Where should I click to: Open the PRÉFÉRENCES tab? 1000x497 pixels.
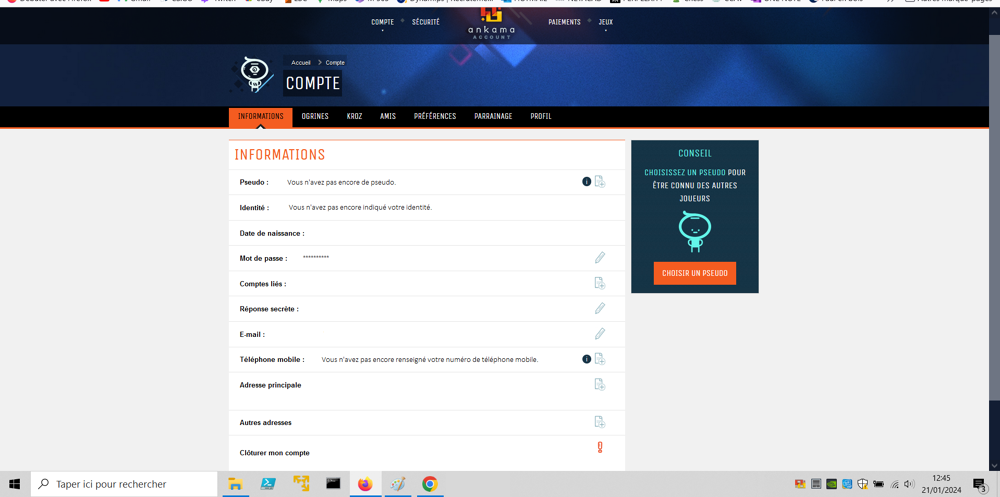tap(435, 117)
